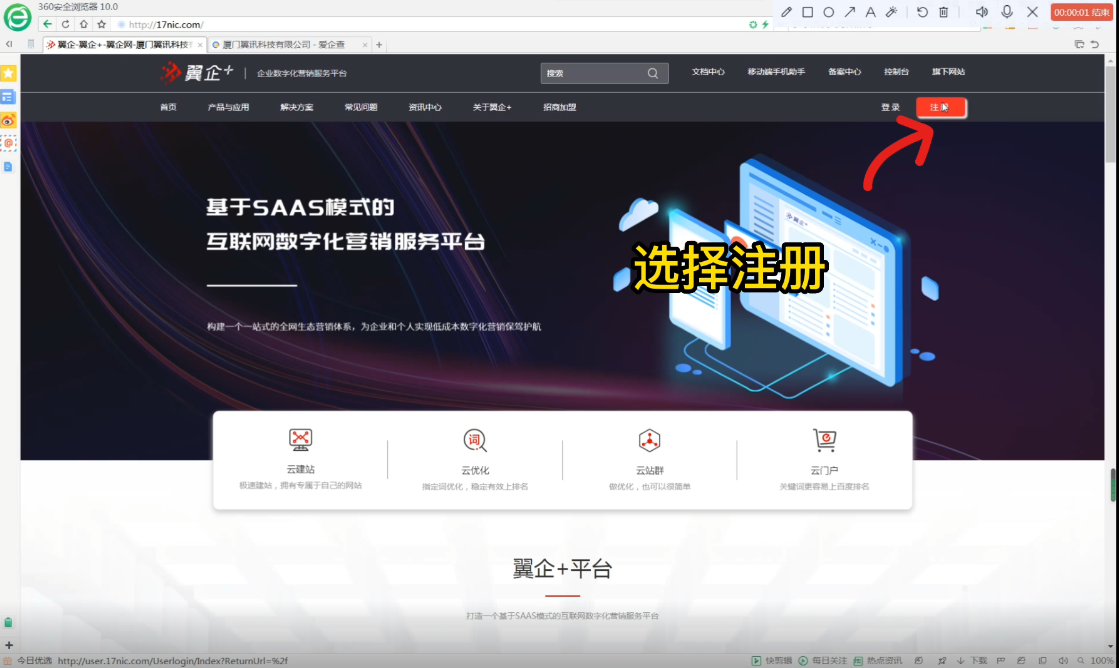Select the circle annotation tool
This screenshot has height=668, width=1119.
click(829, 12)
